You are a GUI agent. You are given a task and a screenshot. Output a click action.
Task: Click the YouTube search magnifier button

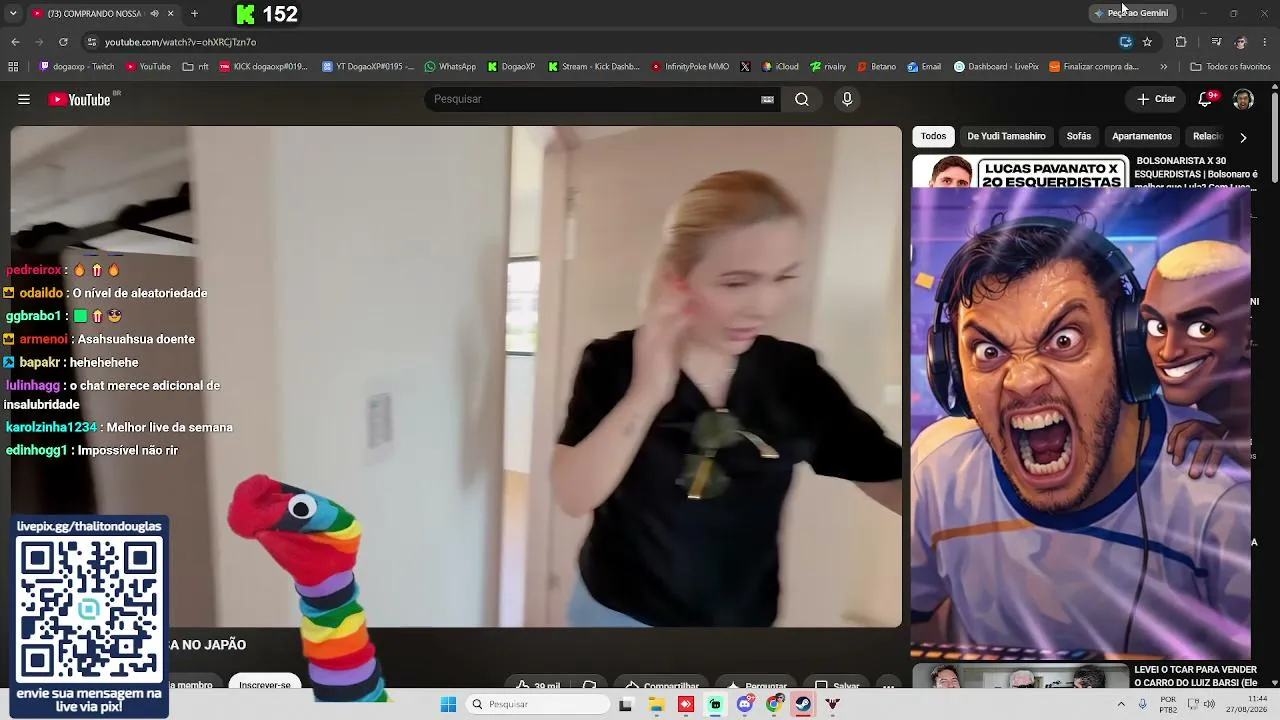click(x=802, y=99)
